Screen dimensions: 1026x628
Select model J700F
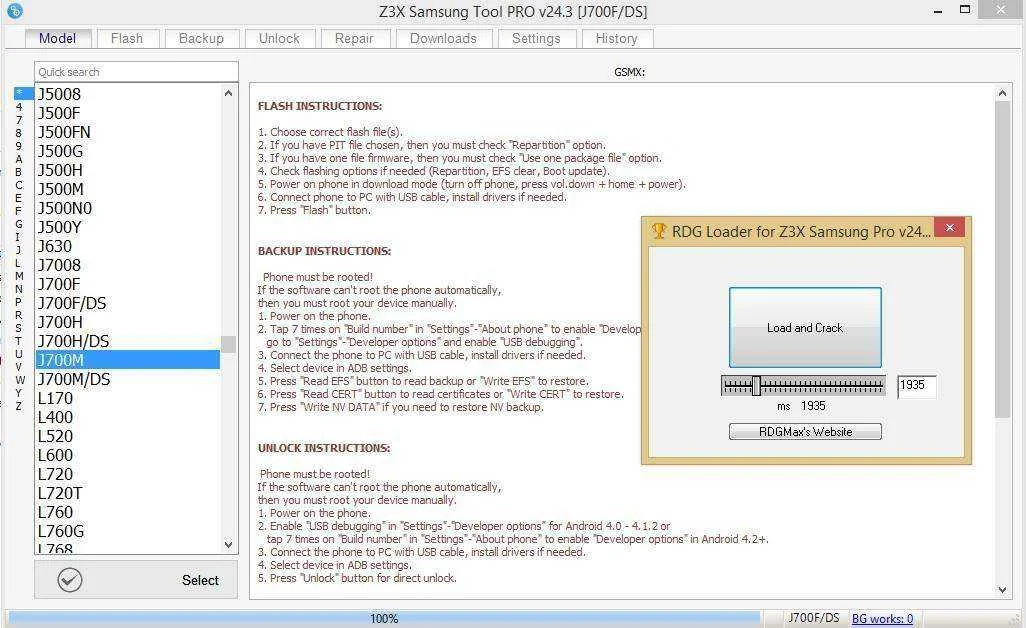coord(128,284)
